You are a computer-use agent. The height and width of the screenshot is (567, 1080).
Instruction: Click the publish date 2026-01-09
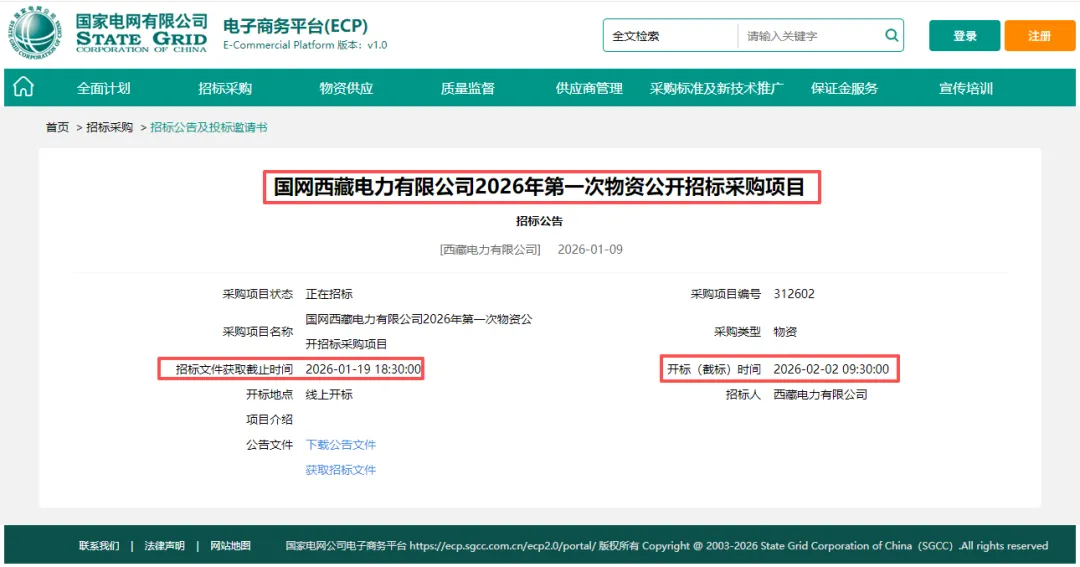590,249
